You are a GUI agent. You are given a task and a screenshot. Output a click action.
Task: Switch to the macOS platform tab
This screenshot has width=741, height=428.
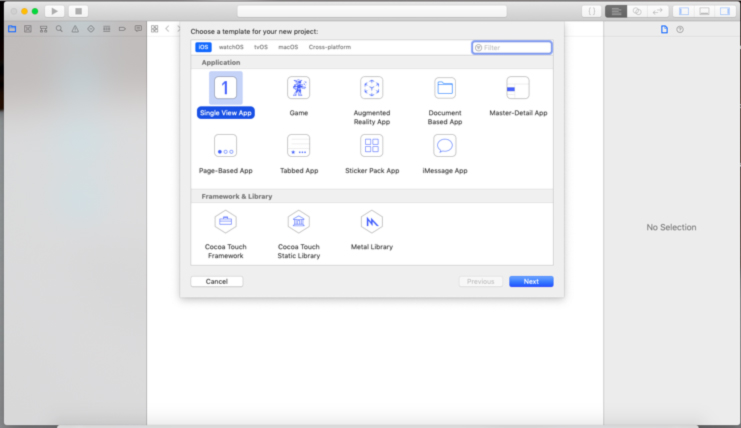click(x=288, y=47)
